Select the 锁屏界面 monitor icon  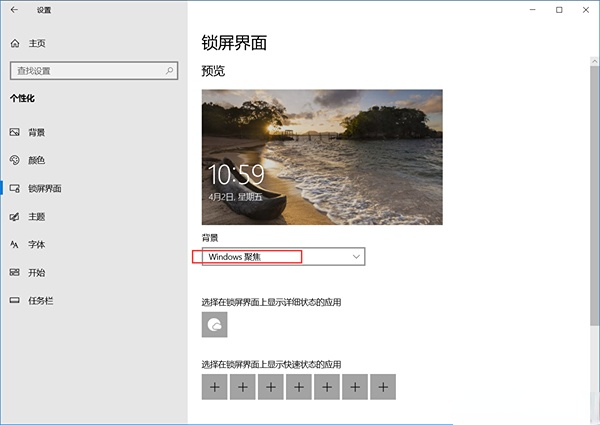[15, 188]
